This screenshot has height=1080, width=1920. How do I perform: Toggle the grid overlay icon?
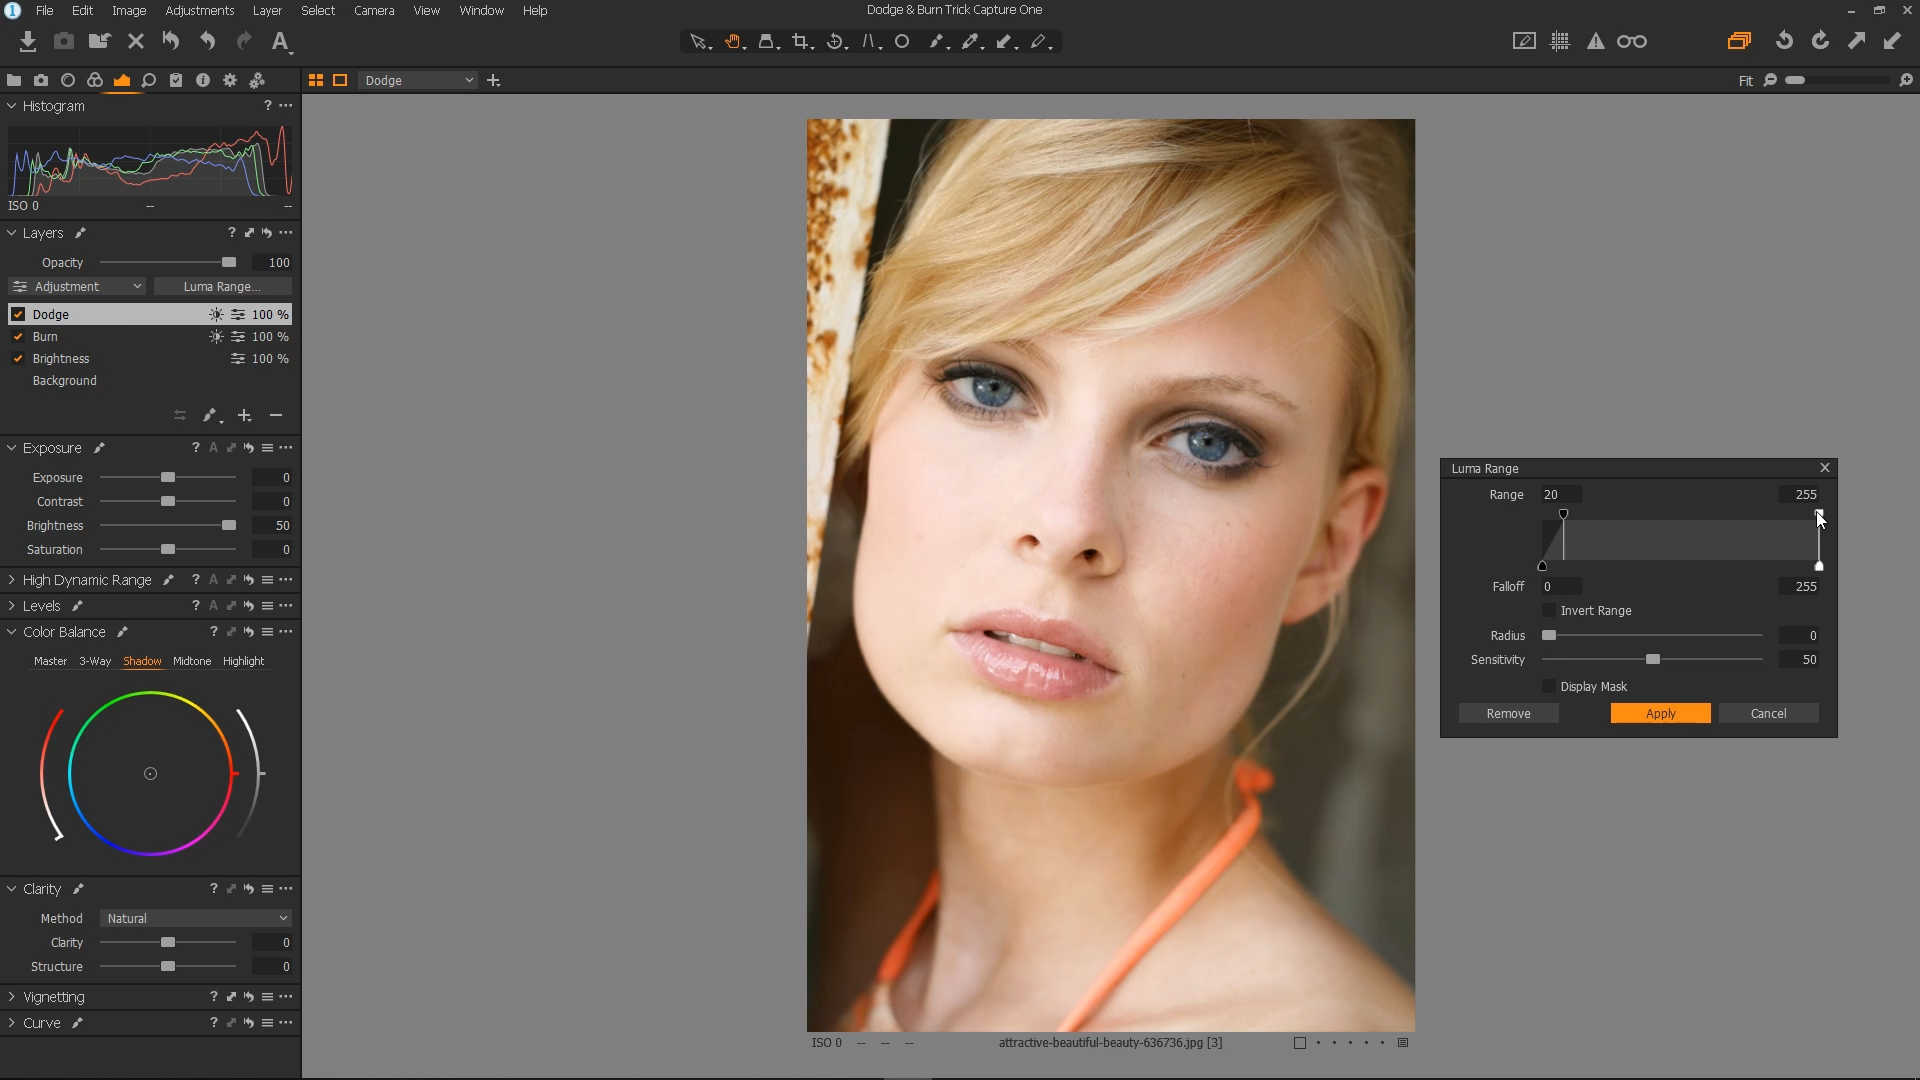[1560, 41]
